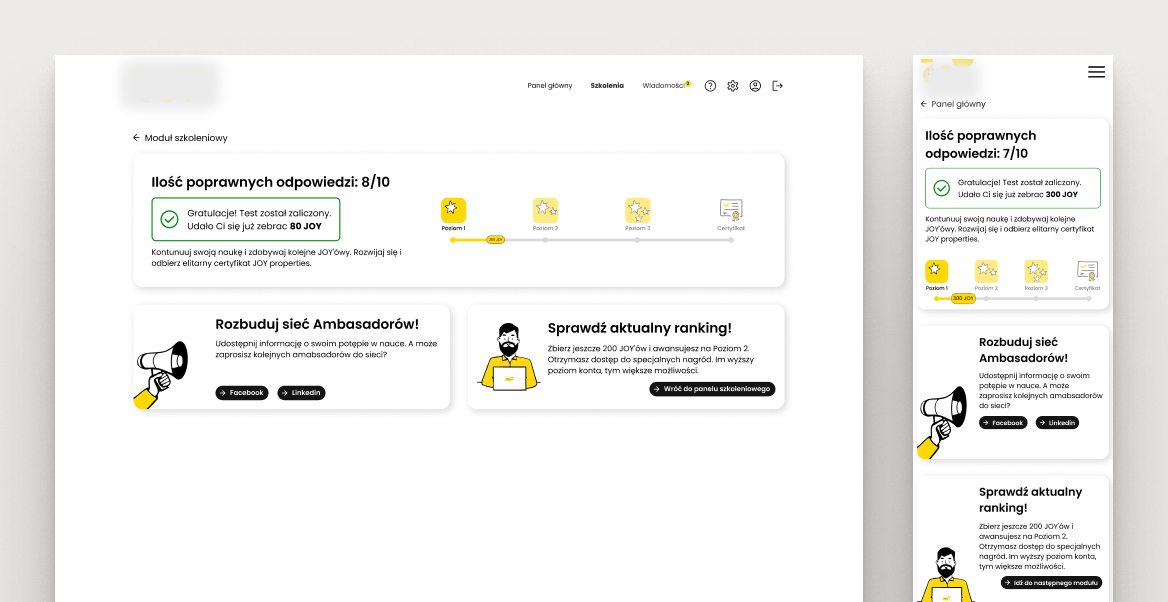Open Szkolenia in top navigation
Screen dimensions: 1168x602
607,86
